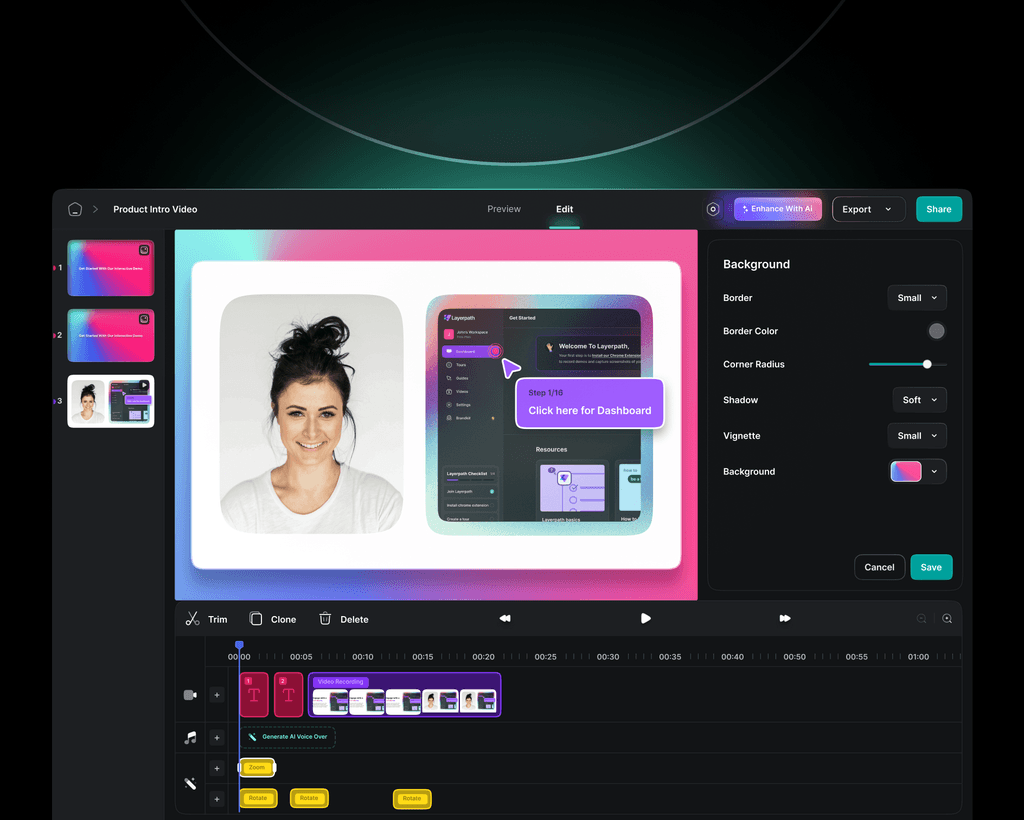Skip forward with the fast-forward control
This screenshot has height=820, width=1024.
[786, 619]
